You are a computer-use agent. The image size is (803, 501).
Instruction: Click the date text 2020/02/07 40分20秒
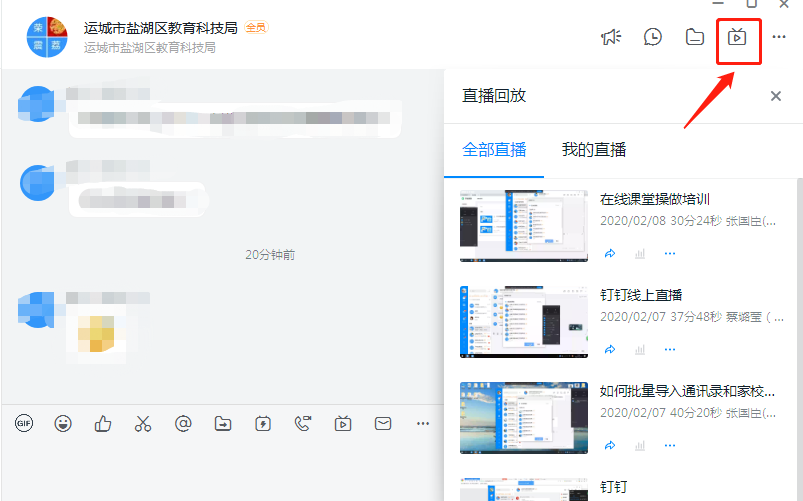(x=661, y=412)
